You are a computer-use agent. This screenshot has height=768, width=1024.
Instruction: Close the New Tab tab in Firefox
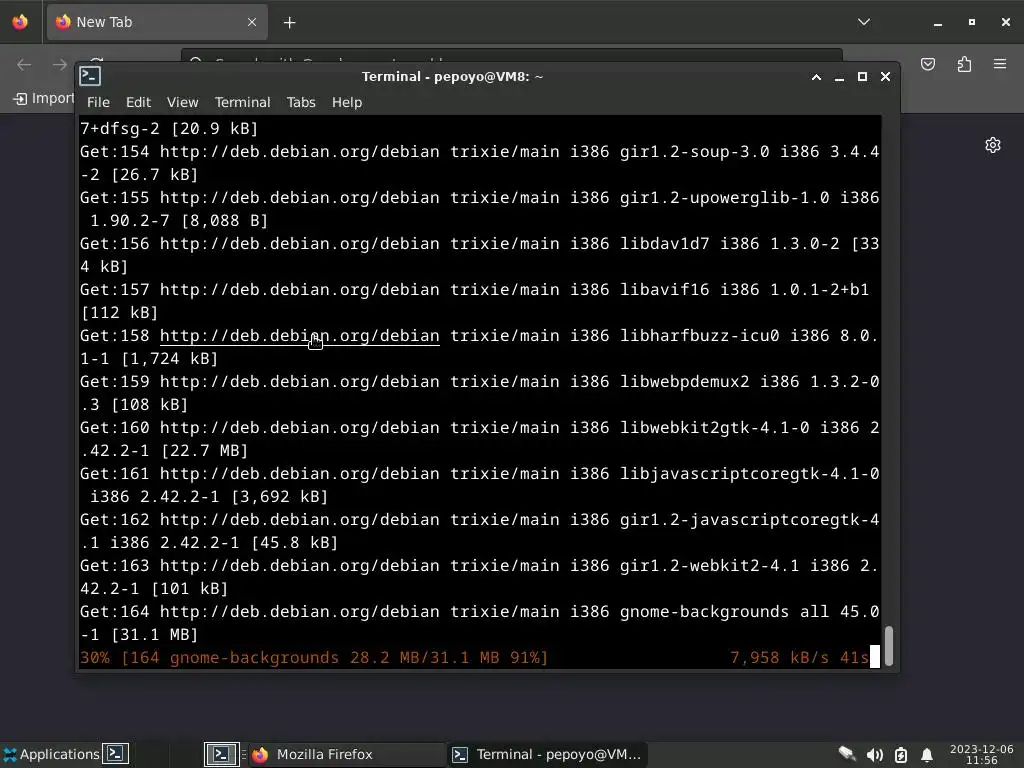[x=252, y=22]
